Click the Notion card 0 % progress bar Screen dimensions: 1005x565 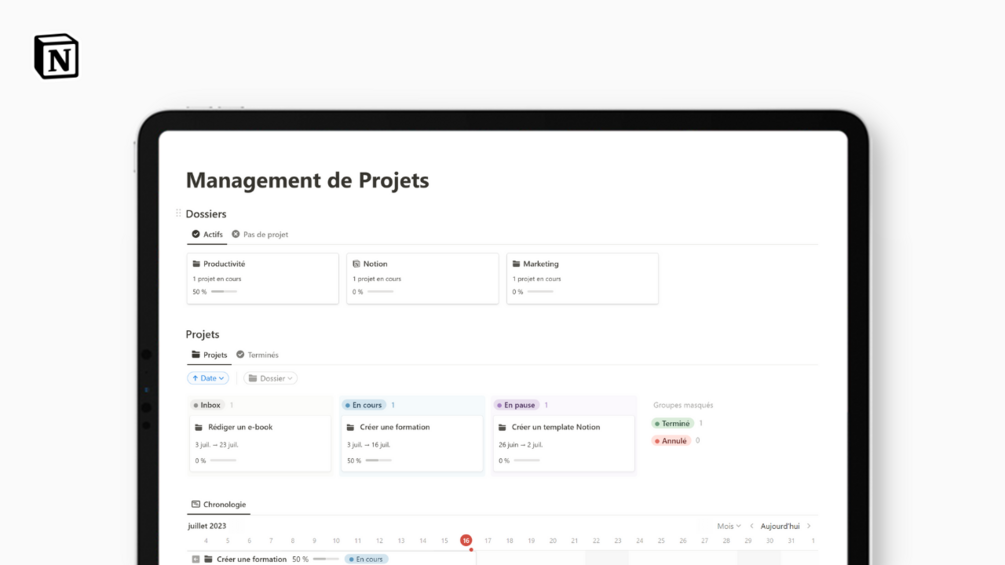pos(380,291)
